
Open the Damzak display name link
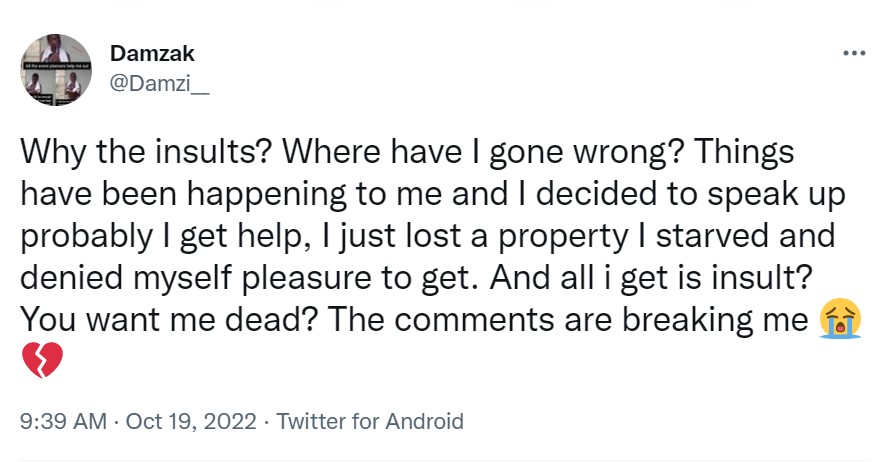coord(152,55)
